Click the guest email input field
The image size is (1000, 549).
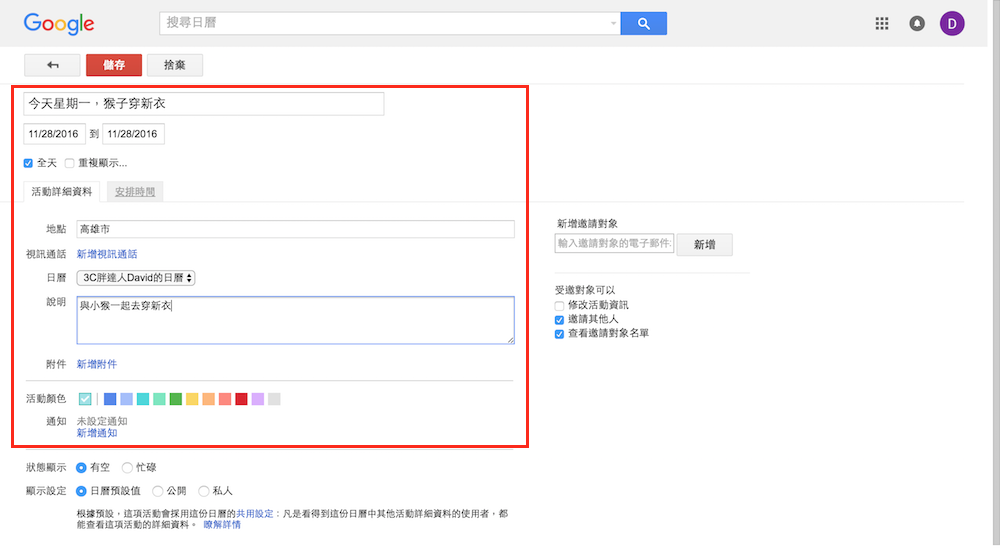click(614, 244)
